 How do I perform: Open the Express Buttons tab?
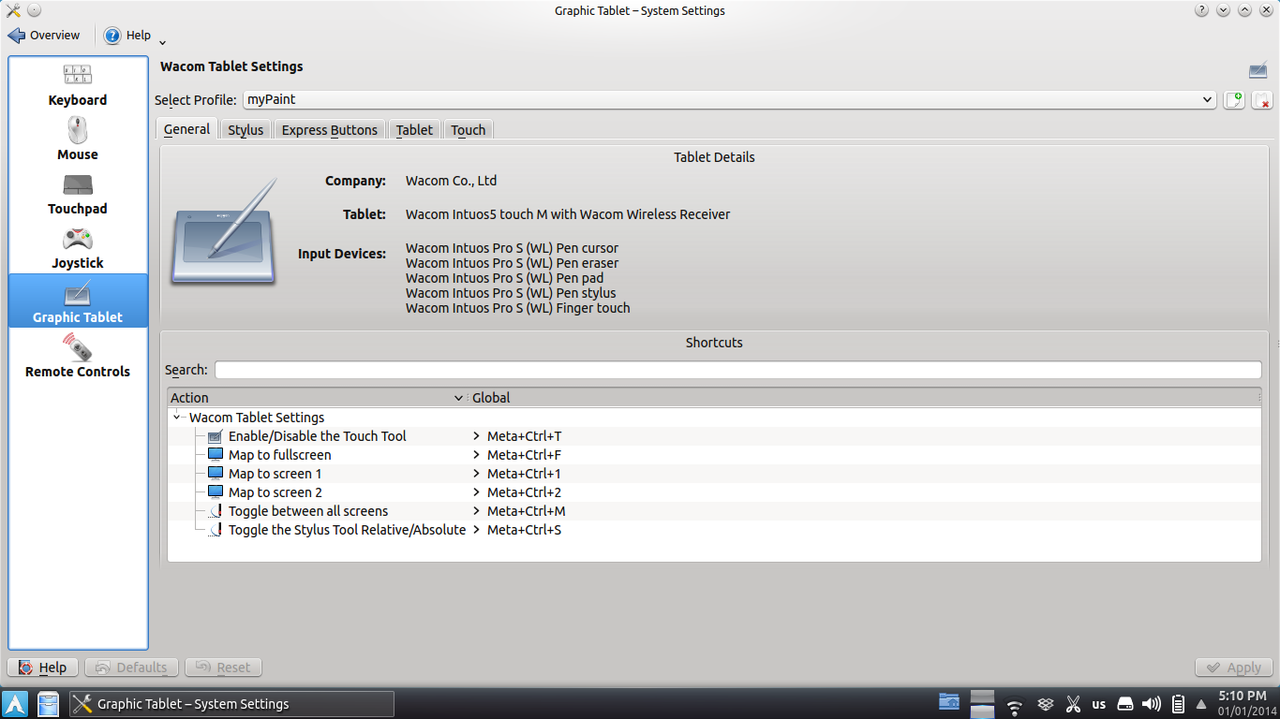(330, 130)
